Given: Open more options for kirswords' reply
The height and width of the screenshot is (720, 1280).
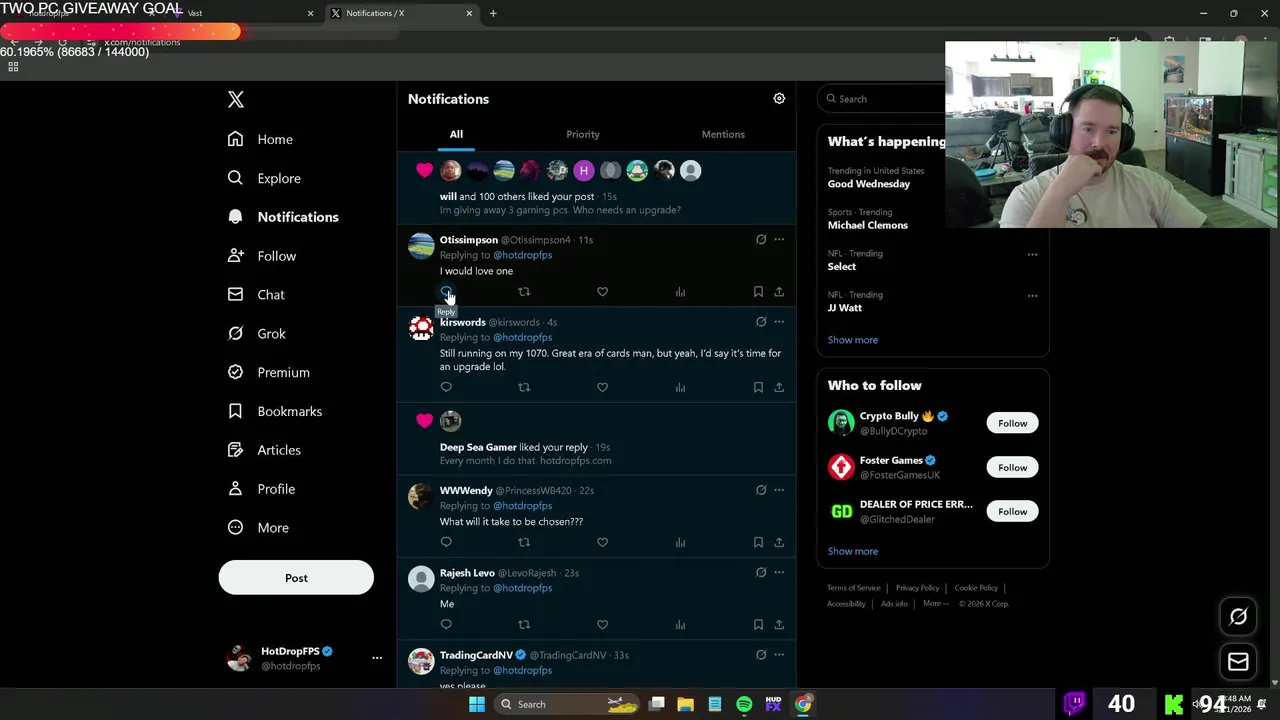Looking at the screenshot, I should pyautogui.click(x=779, y=322).
